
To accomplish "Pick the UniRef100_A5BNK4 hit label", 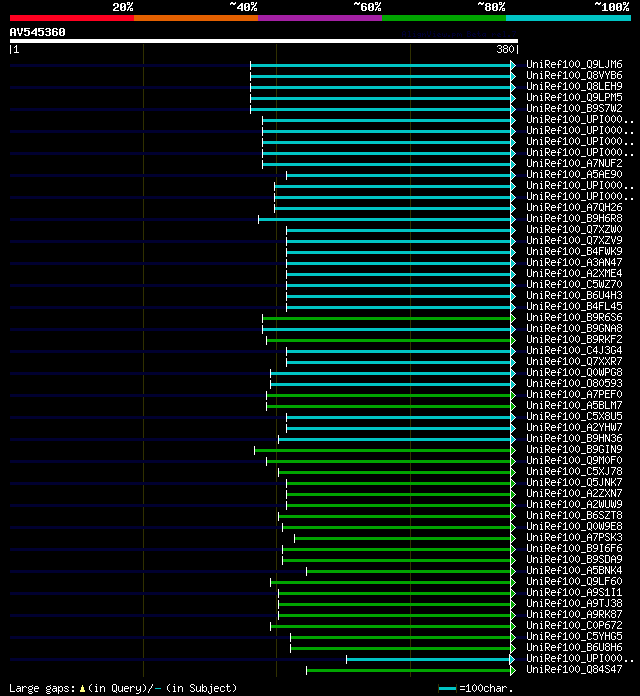I will [x=574, y=570].
